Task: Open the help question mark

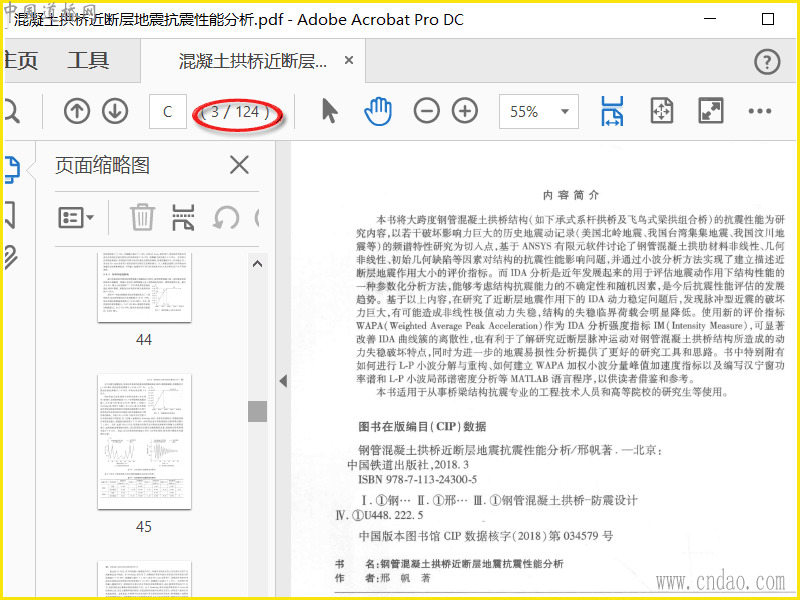Action: (767, 62)
